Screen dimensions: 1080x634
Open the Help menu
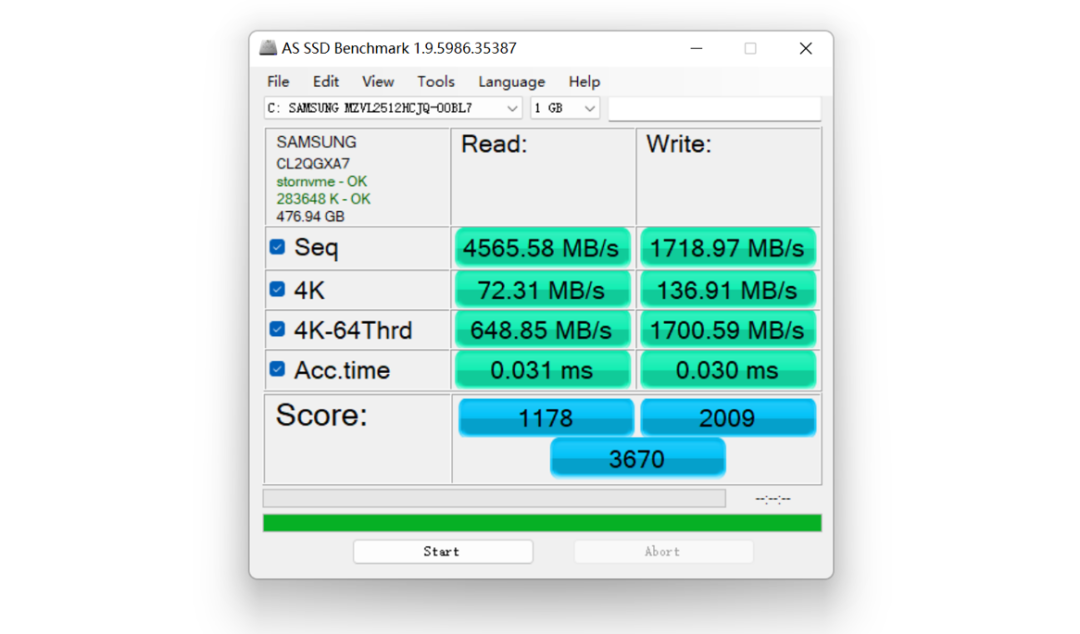[x=584, y=81]
